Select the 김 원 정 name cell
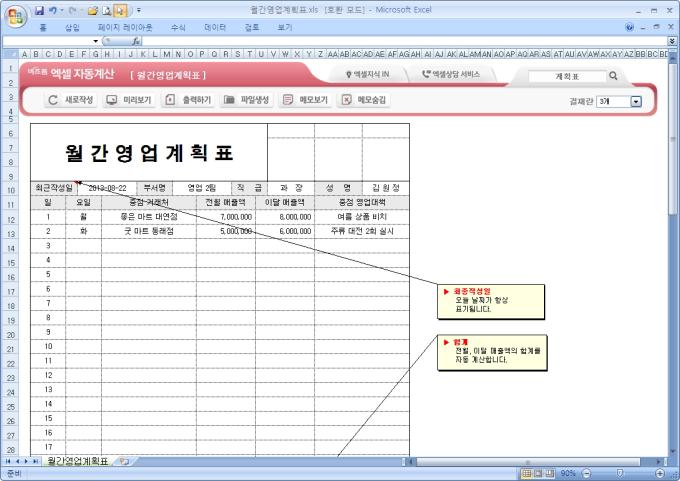 pyautogui.click(x=386, y=188)
